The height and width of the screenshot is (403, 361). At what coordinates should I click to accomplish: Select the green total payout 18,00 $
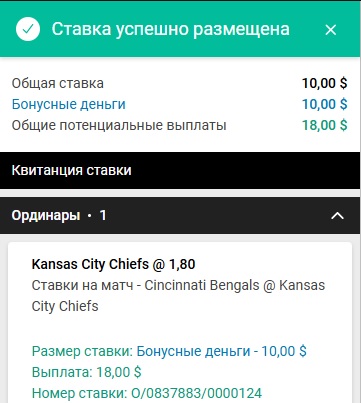click(x=325, y=125)
